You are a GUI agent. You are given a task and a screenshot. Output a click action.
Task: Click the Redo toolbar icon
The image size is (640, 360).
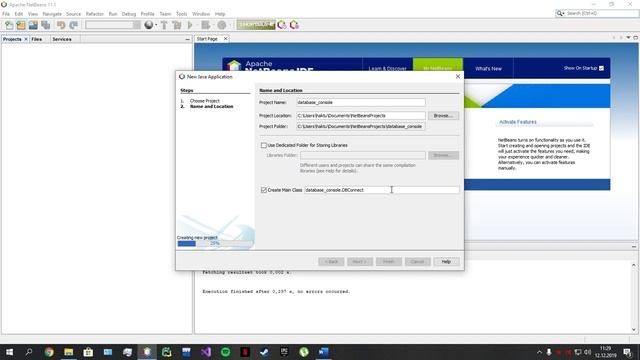click(x=73, y=25)
